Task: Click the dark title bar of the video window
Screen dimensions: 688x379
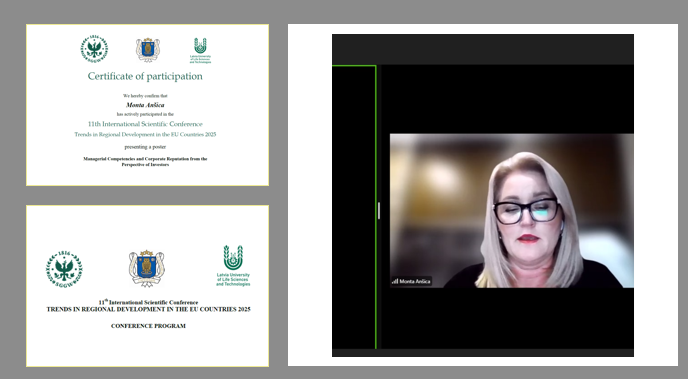Action: click(483, 50)
